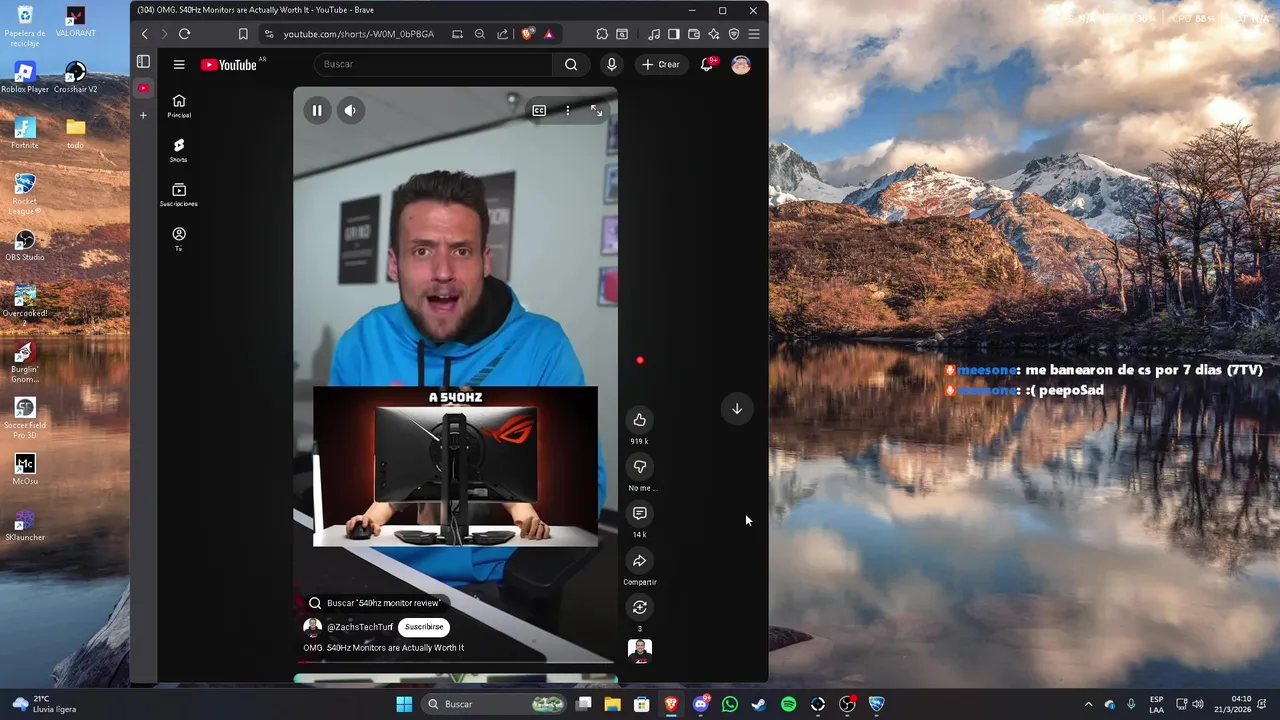This screenshot has width=1280, height=720.
Task: Open the Brave extensions puzzle icon
Action: [602, 34]
